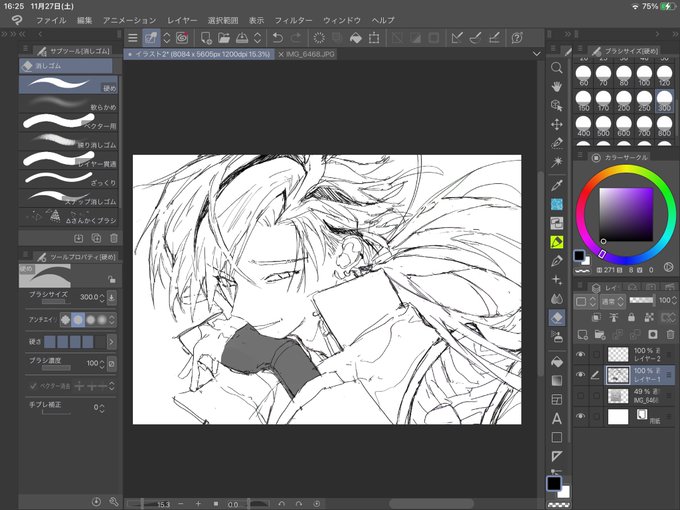The width and height of the screenshot is (680, 510).
Task: Select the ベクター用 eraser sub tool
Action: [x=69, y=123]
